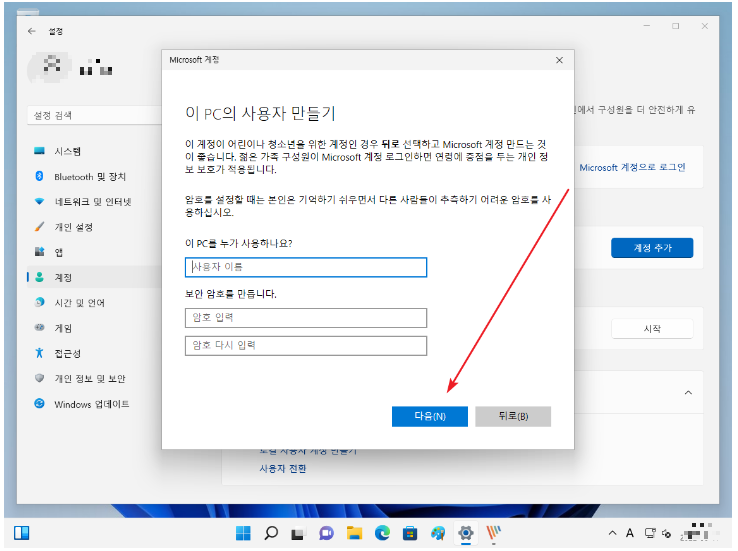This screenshot has height=551, width=738.
Task: Focus the 사용자 이름 input field
Action: [306, 267]
